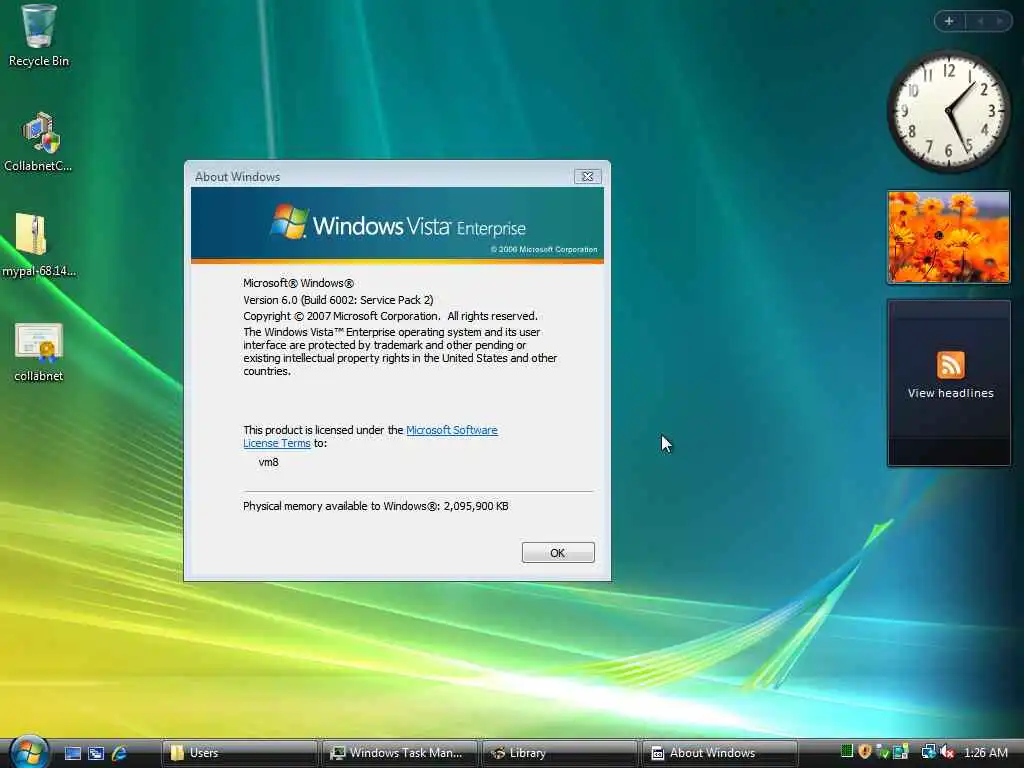Open the Recycle Bin desktop icon
Screen dimensions: 1024x768
tap(38, 35)
